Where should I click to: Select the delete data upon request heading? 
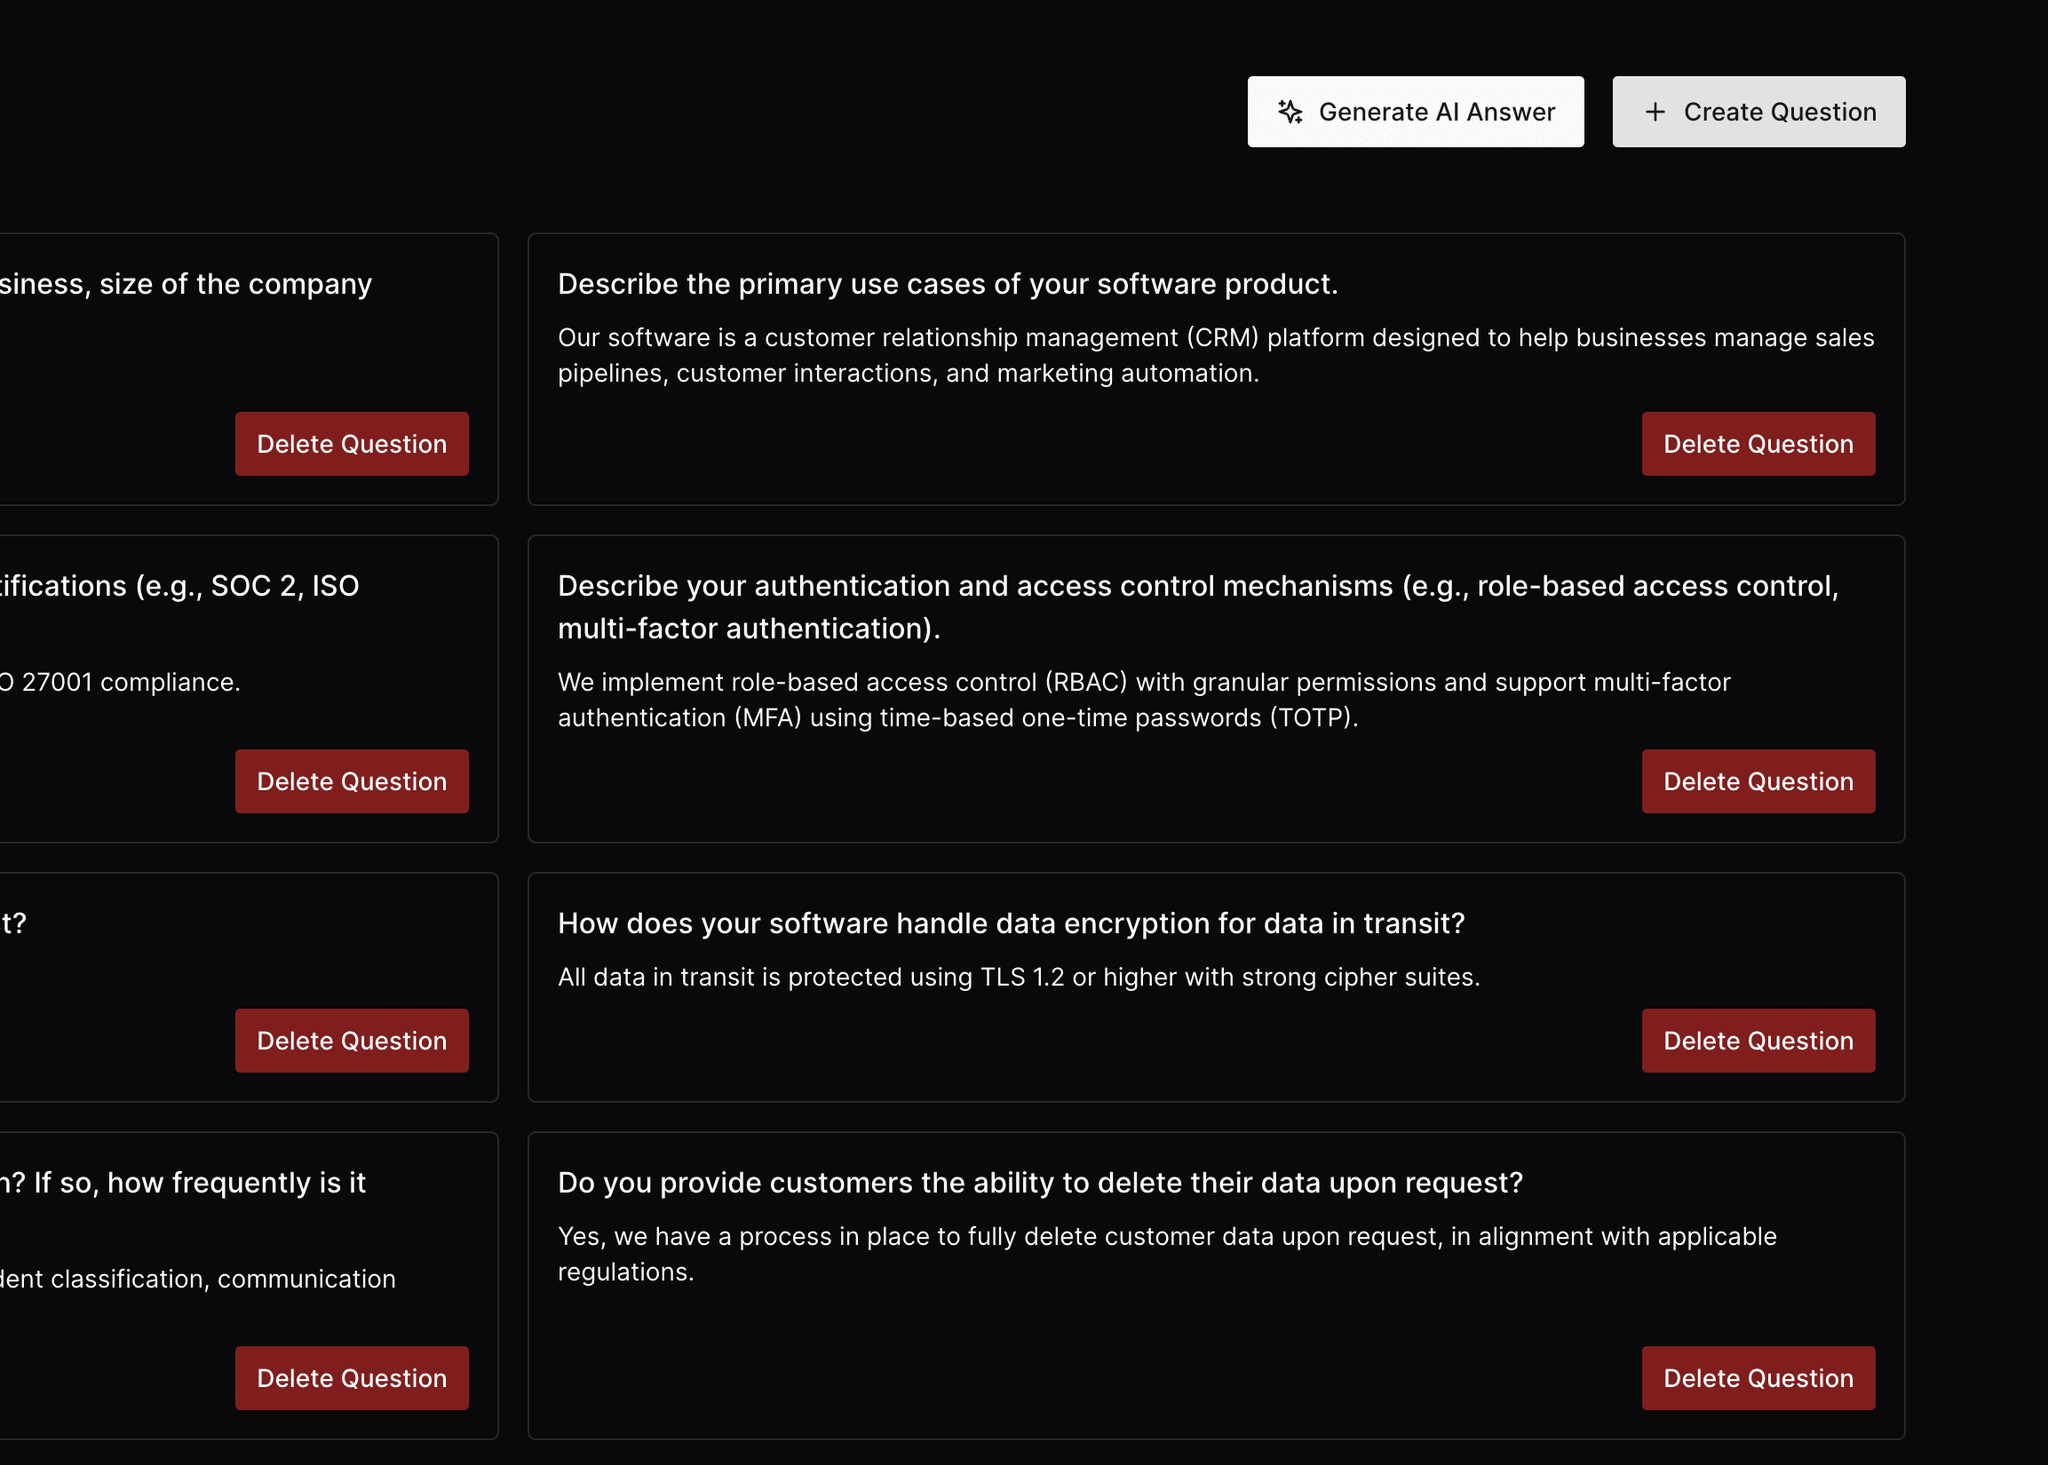(1039, 1183)
